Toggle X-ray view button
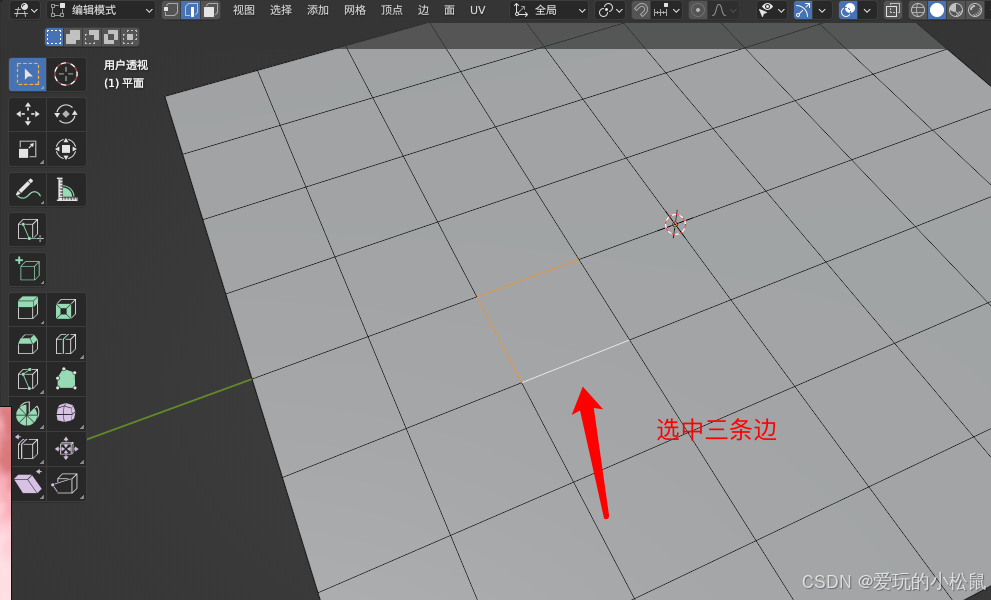 pos(892,10)
